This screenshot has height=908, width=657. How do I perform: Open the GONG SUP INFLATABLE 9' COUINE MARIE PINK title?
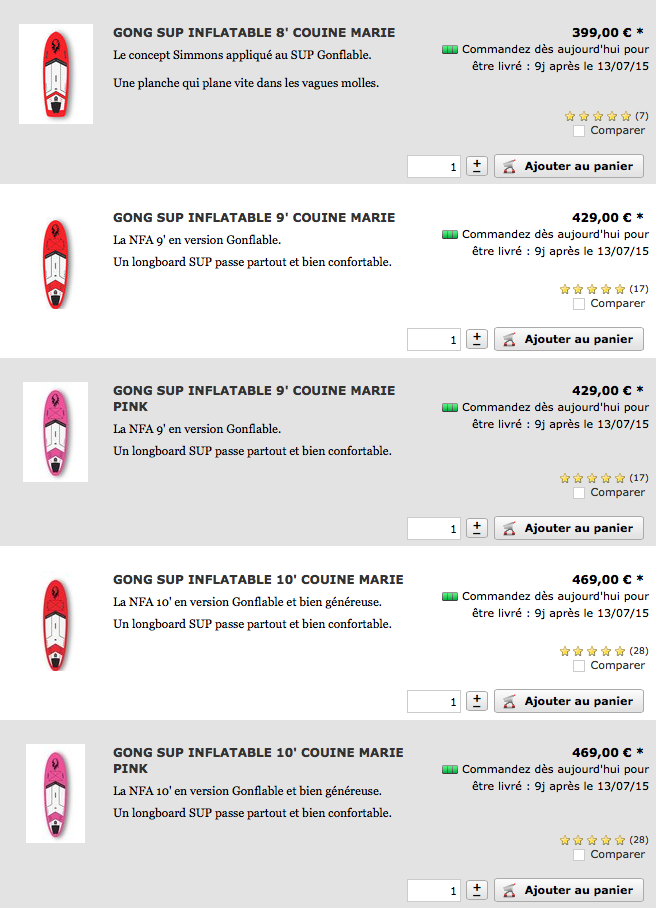pyautogui.click(x=254, y=398)
